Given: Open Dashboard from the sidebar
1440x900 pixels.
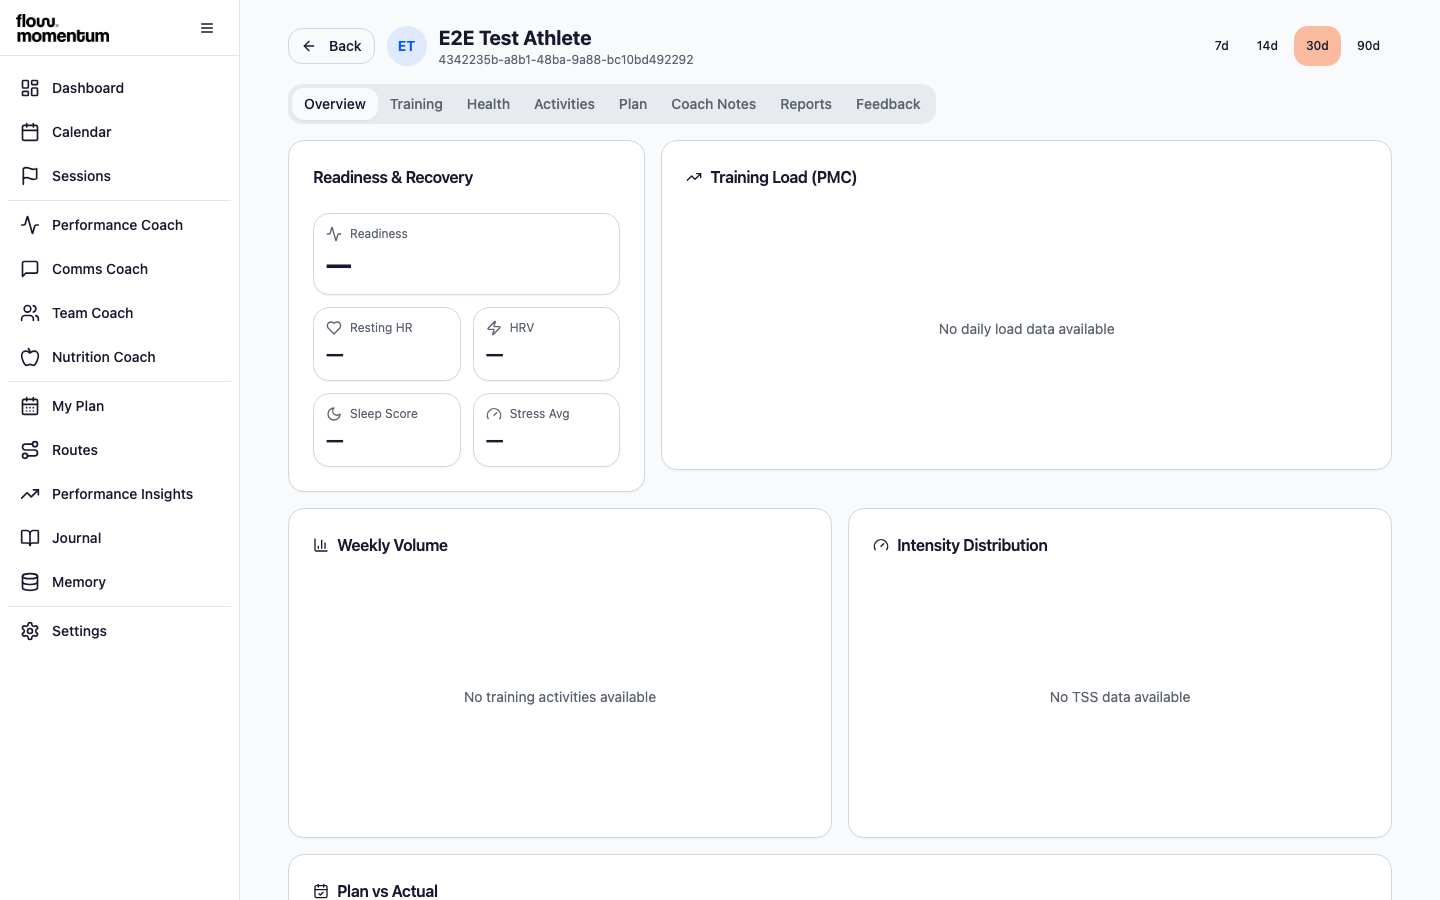Looking at the screenshot, I should pos(120,88).
